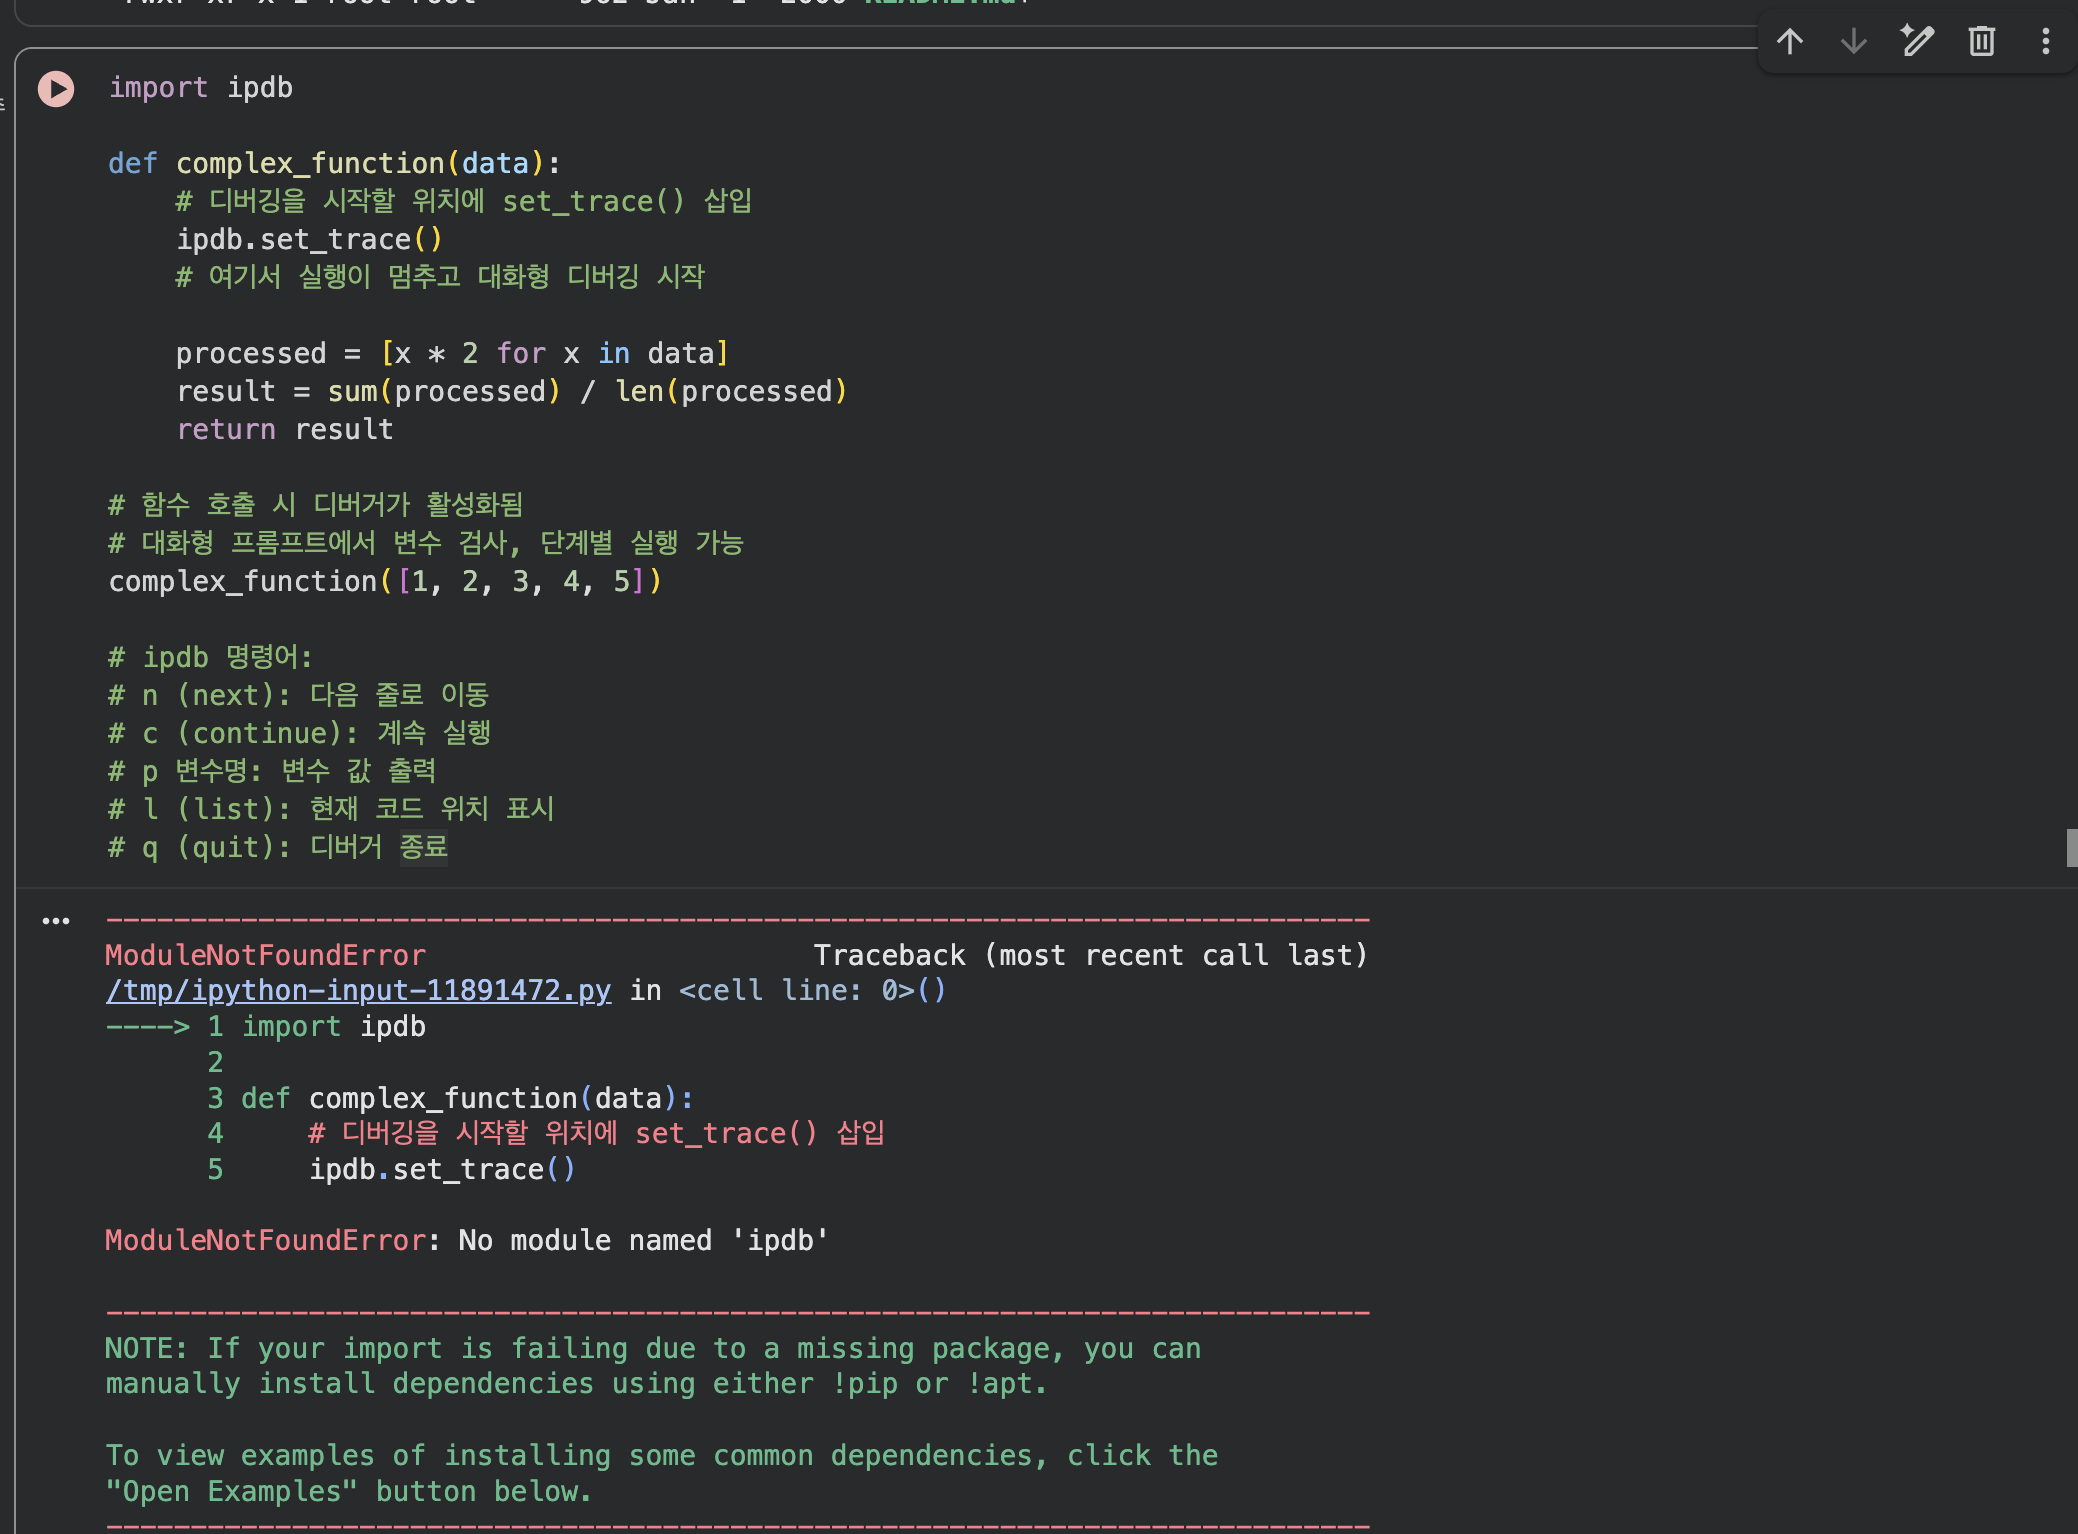Click comment '# l (list): 현재 코드 위치 표시'
2078x1534 pixels.
click(x=331, y=809)
